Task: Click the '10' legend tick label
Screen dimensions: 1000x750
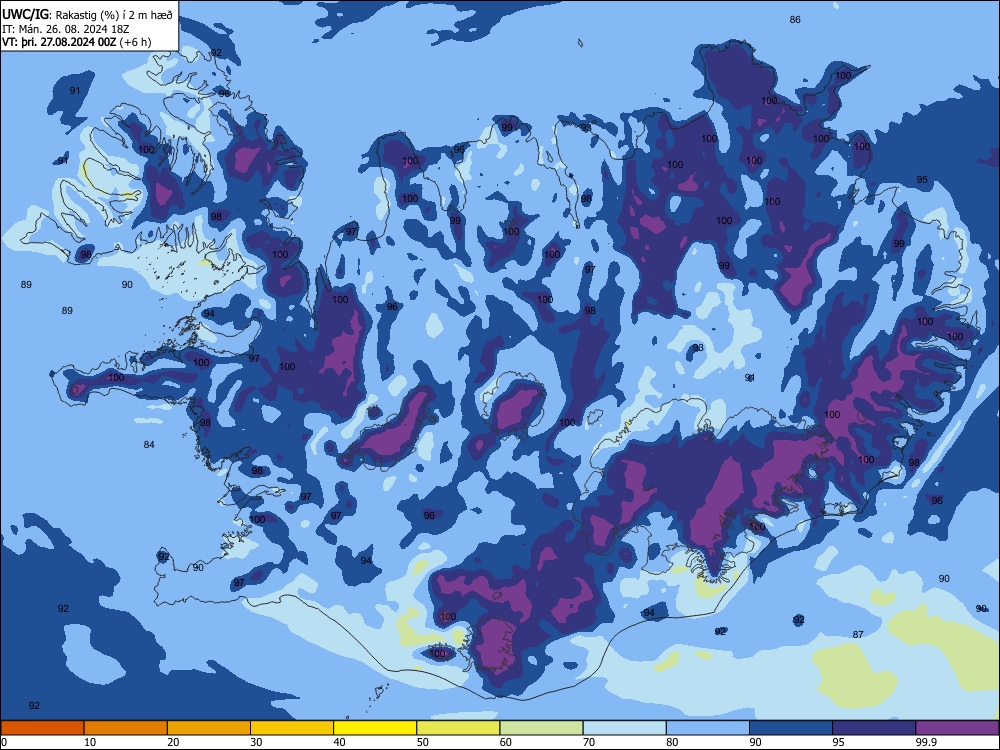Action: 90,742
